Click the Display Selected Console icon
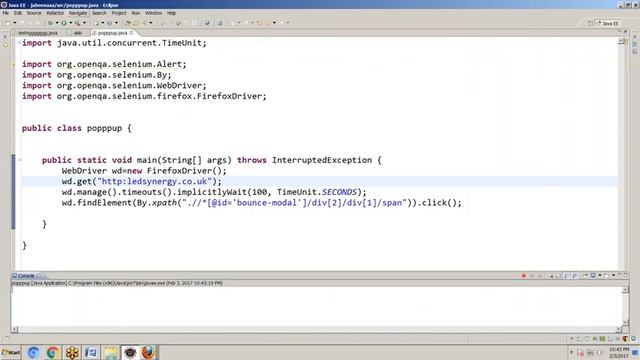The image size is (640, 360). 593,276
